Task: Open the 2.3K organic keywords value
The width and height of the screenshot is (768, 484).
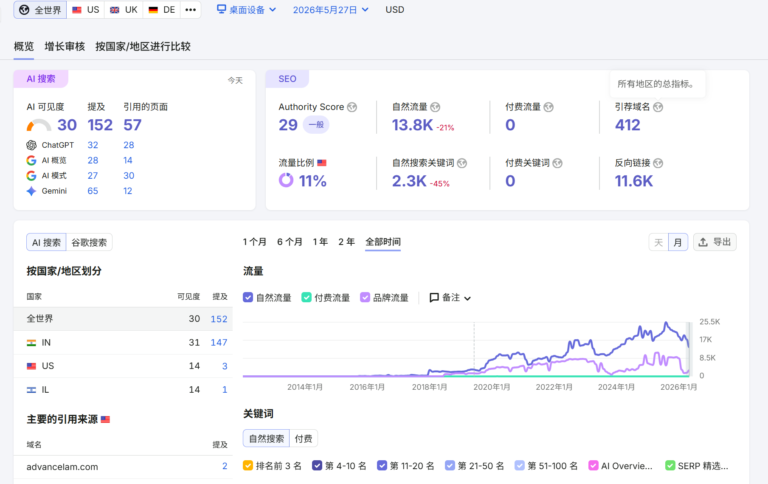Action: (x=409, y=181)
